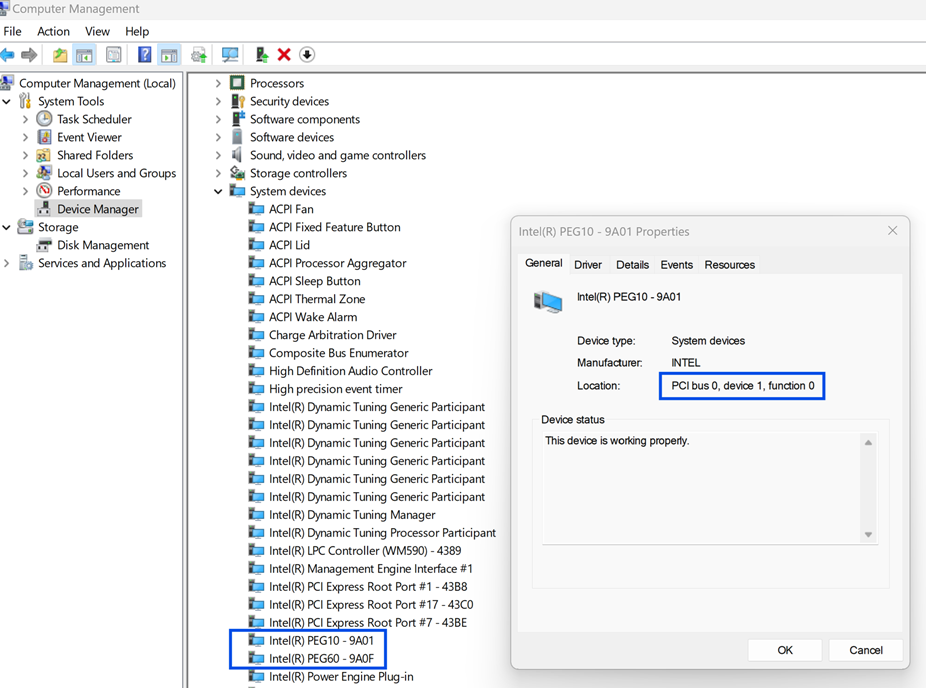926x688 pixels.
Task: Click Cancel in the Properties dialog
Action: point(865,650)
